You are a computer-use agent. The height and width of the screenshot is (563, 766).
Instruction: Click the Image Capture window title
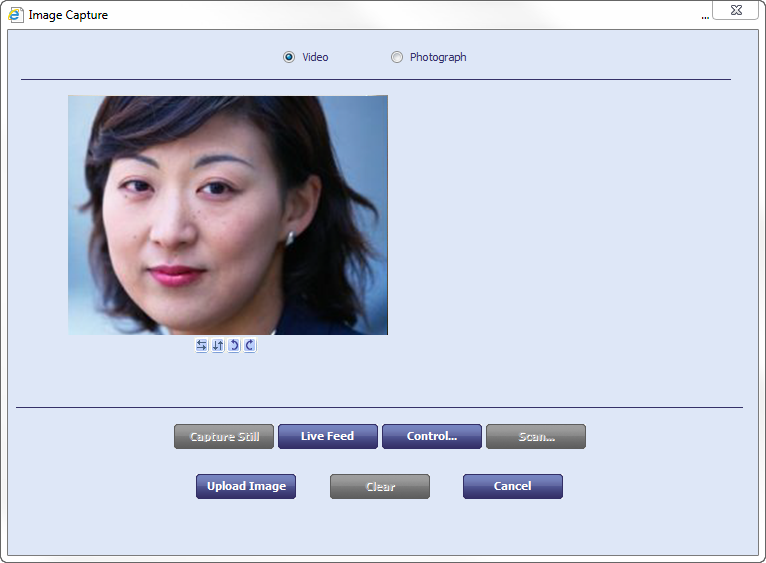tap(68, 15)
